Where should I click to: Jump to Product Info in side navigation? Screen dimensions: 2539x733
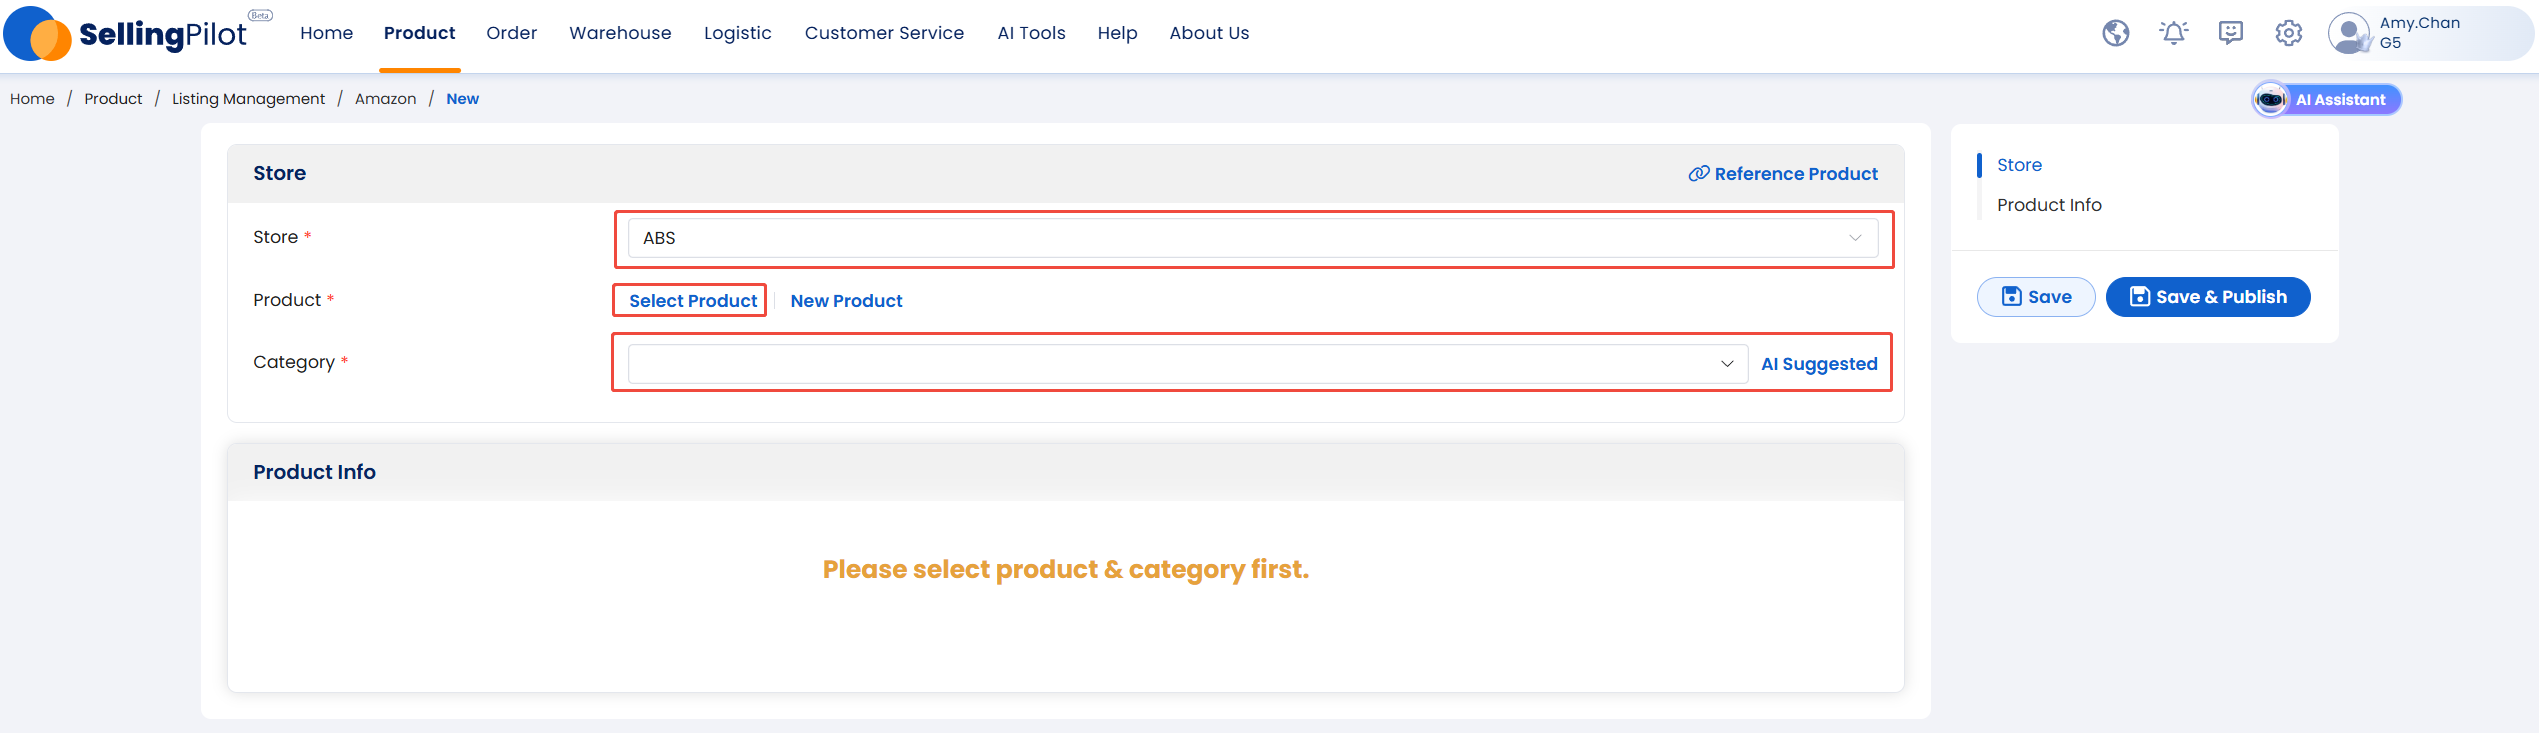2049,205
